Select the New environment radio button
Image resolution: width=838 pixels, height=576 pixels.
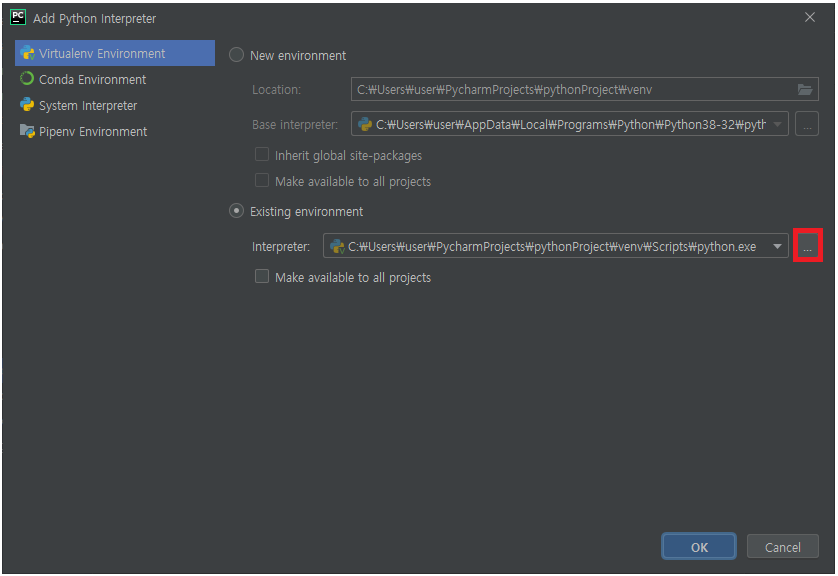[x=236, y=55]
